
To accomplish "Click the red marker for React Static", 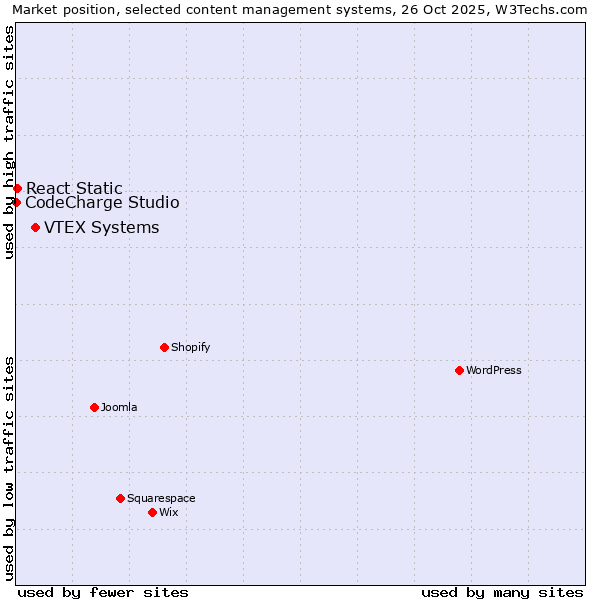I will pos(17,188).
